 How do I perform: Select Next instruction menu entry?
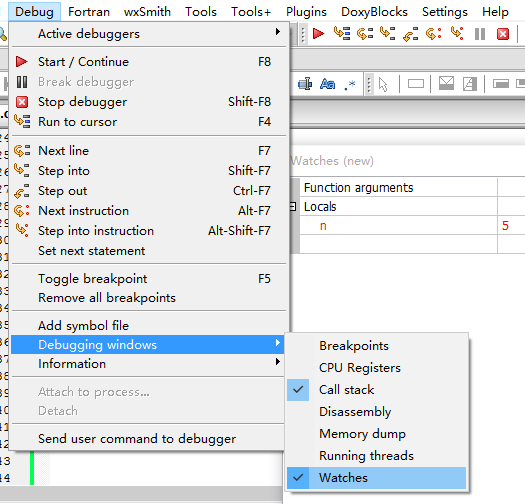click(x=149, y=211)
